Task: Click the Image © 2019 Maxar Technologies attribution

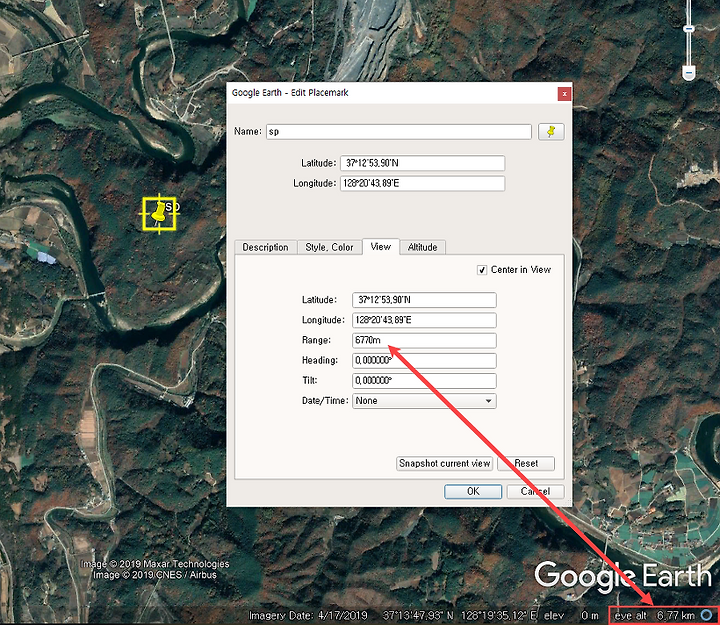Action: 155,564
